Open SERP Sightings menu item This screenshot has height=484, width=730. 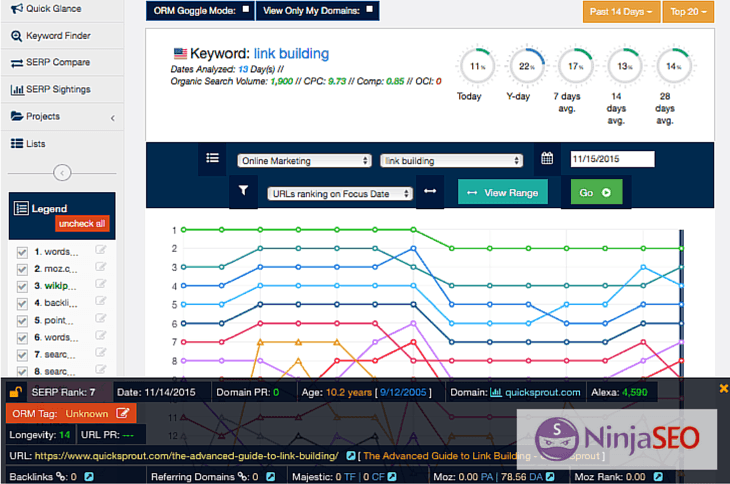click(62, 89)
